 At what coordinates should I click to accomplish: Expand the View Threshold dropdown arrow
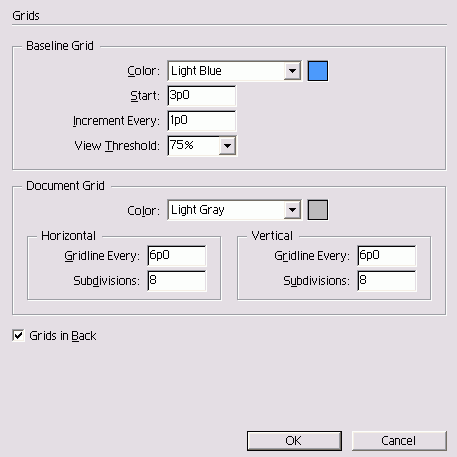coord(227,146)
